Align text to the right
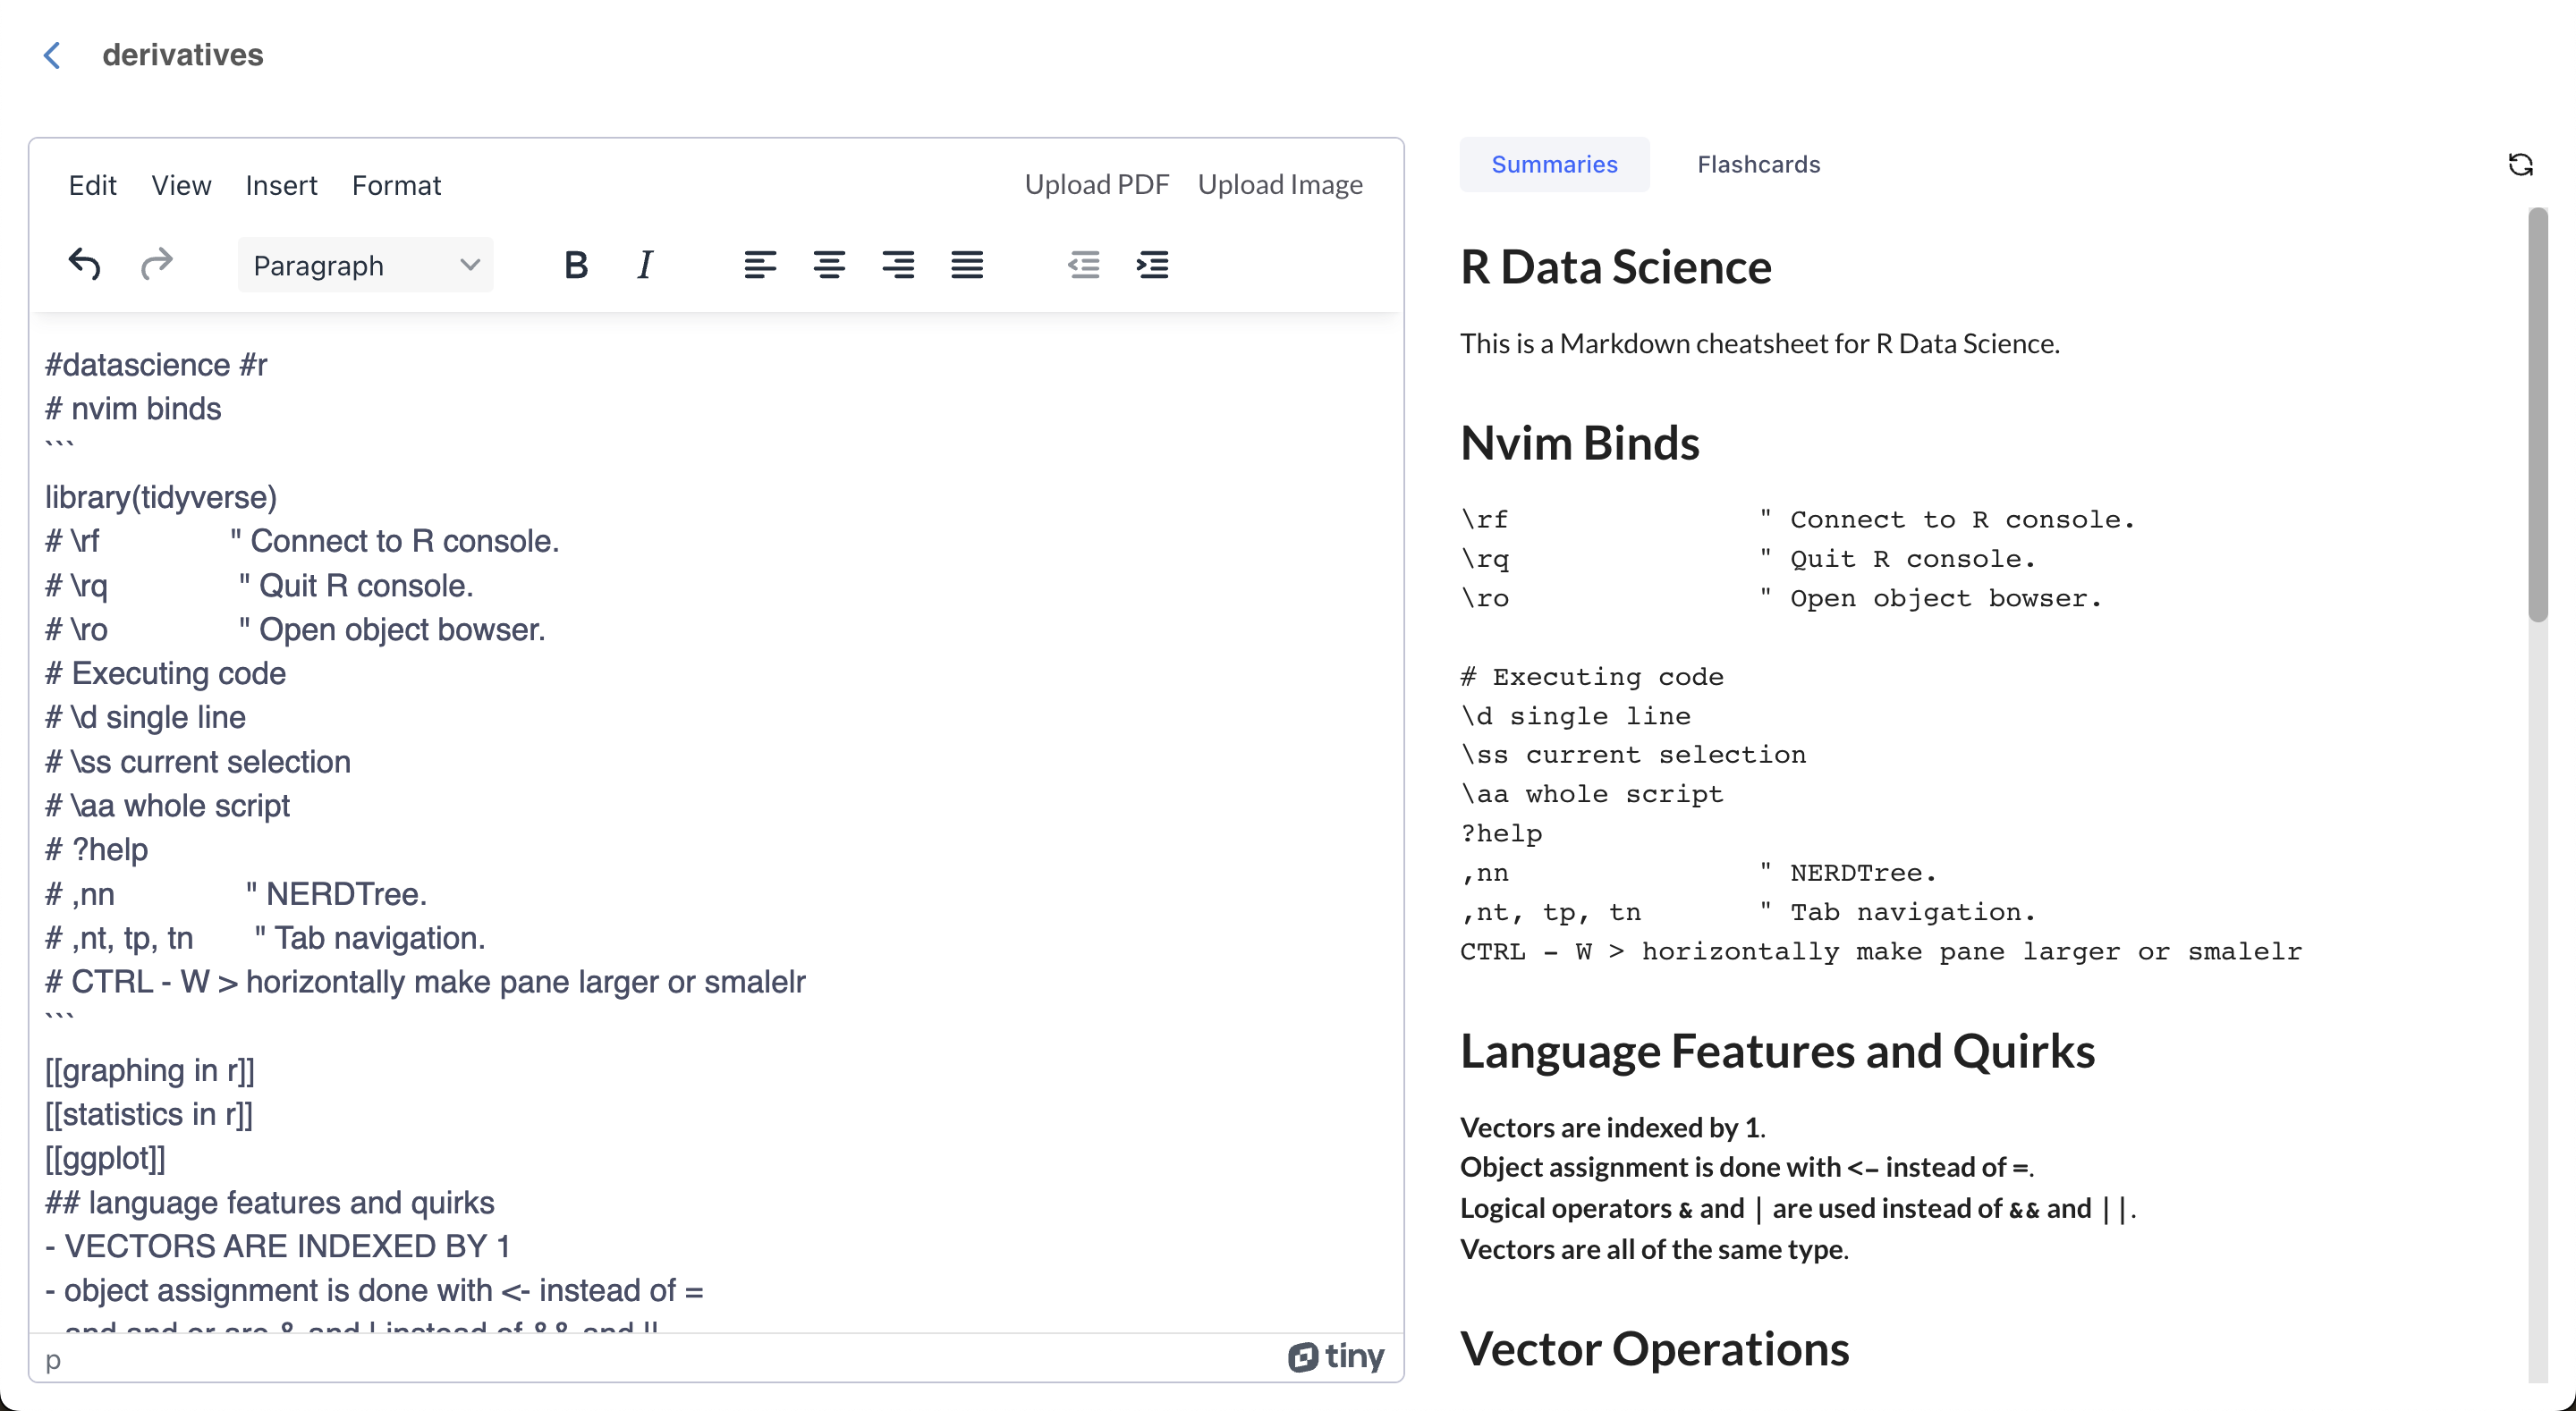The height and width of the screenshot is (1411, 2576). click(897, 265)
